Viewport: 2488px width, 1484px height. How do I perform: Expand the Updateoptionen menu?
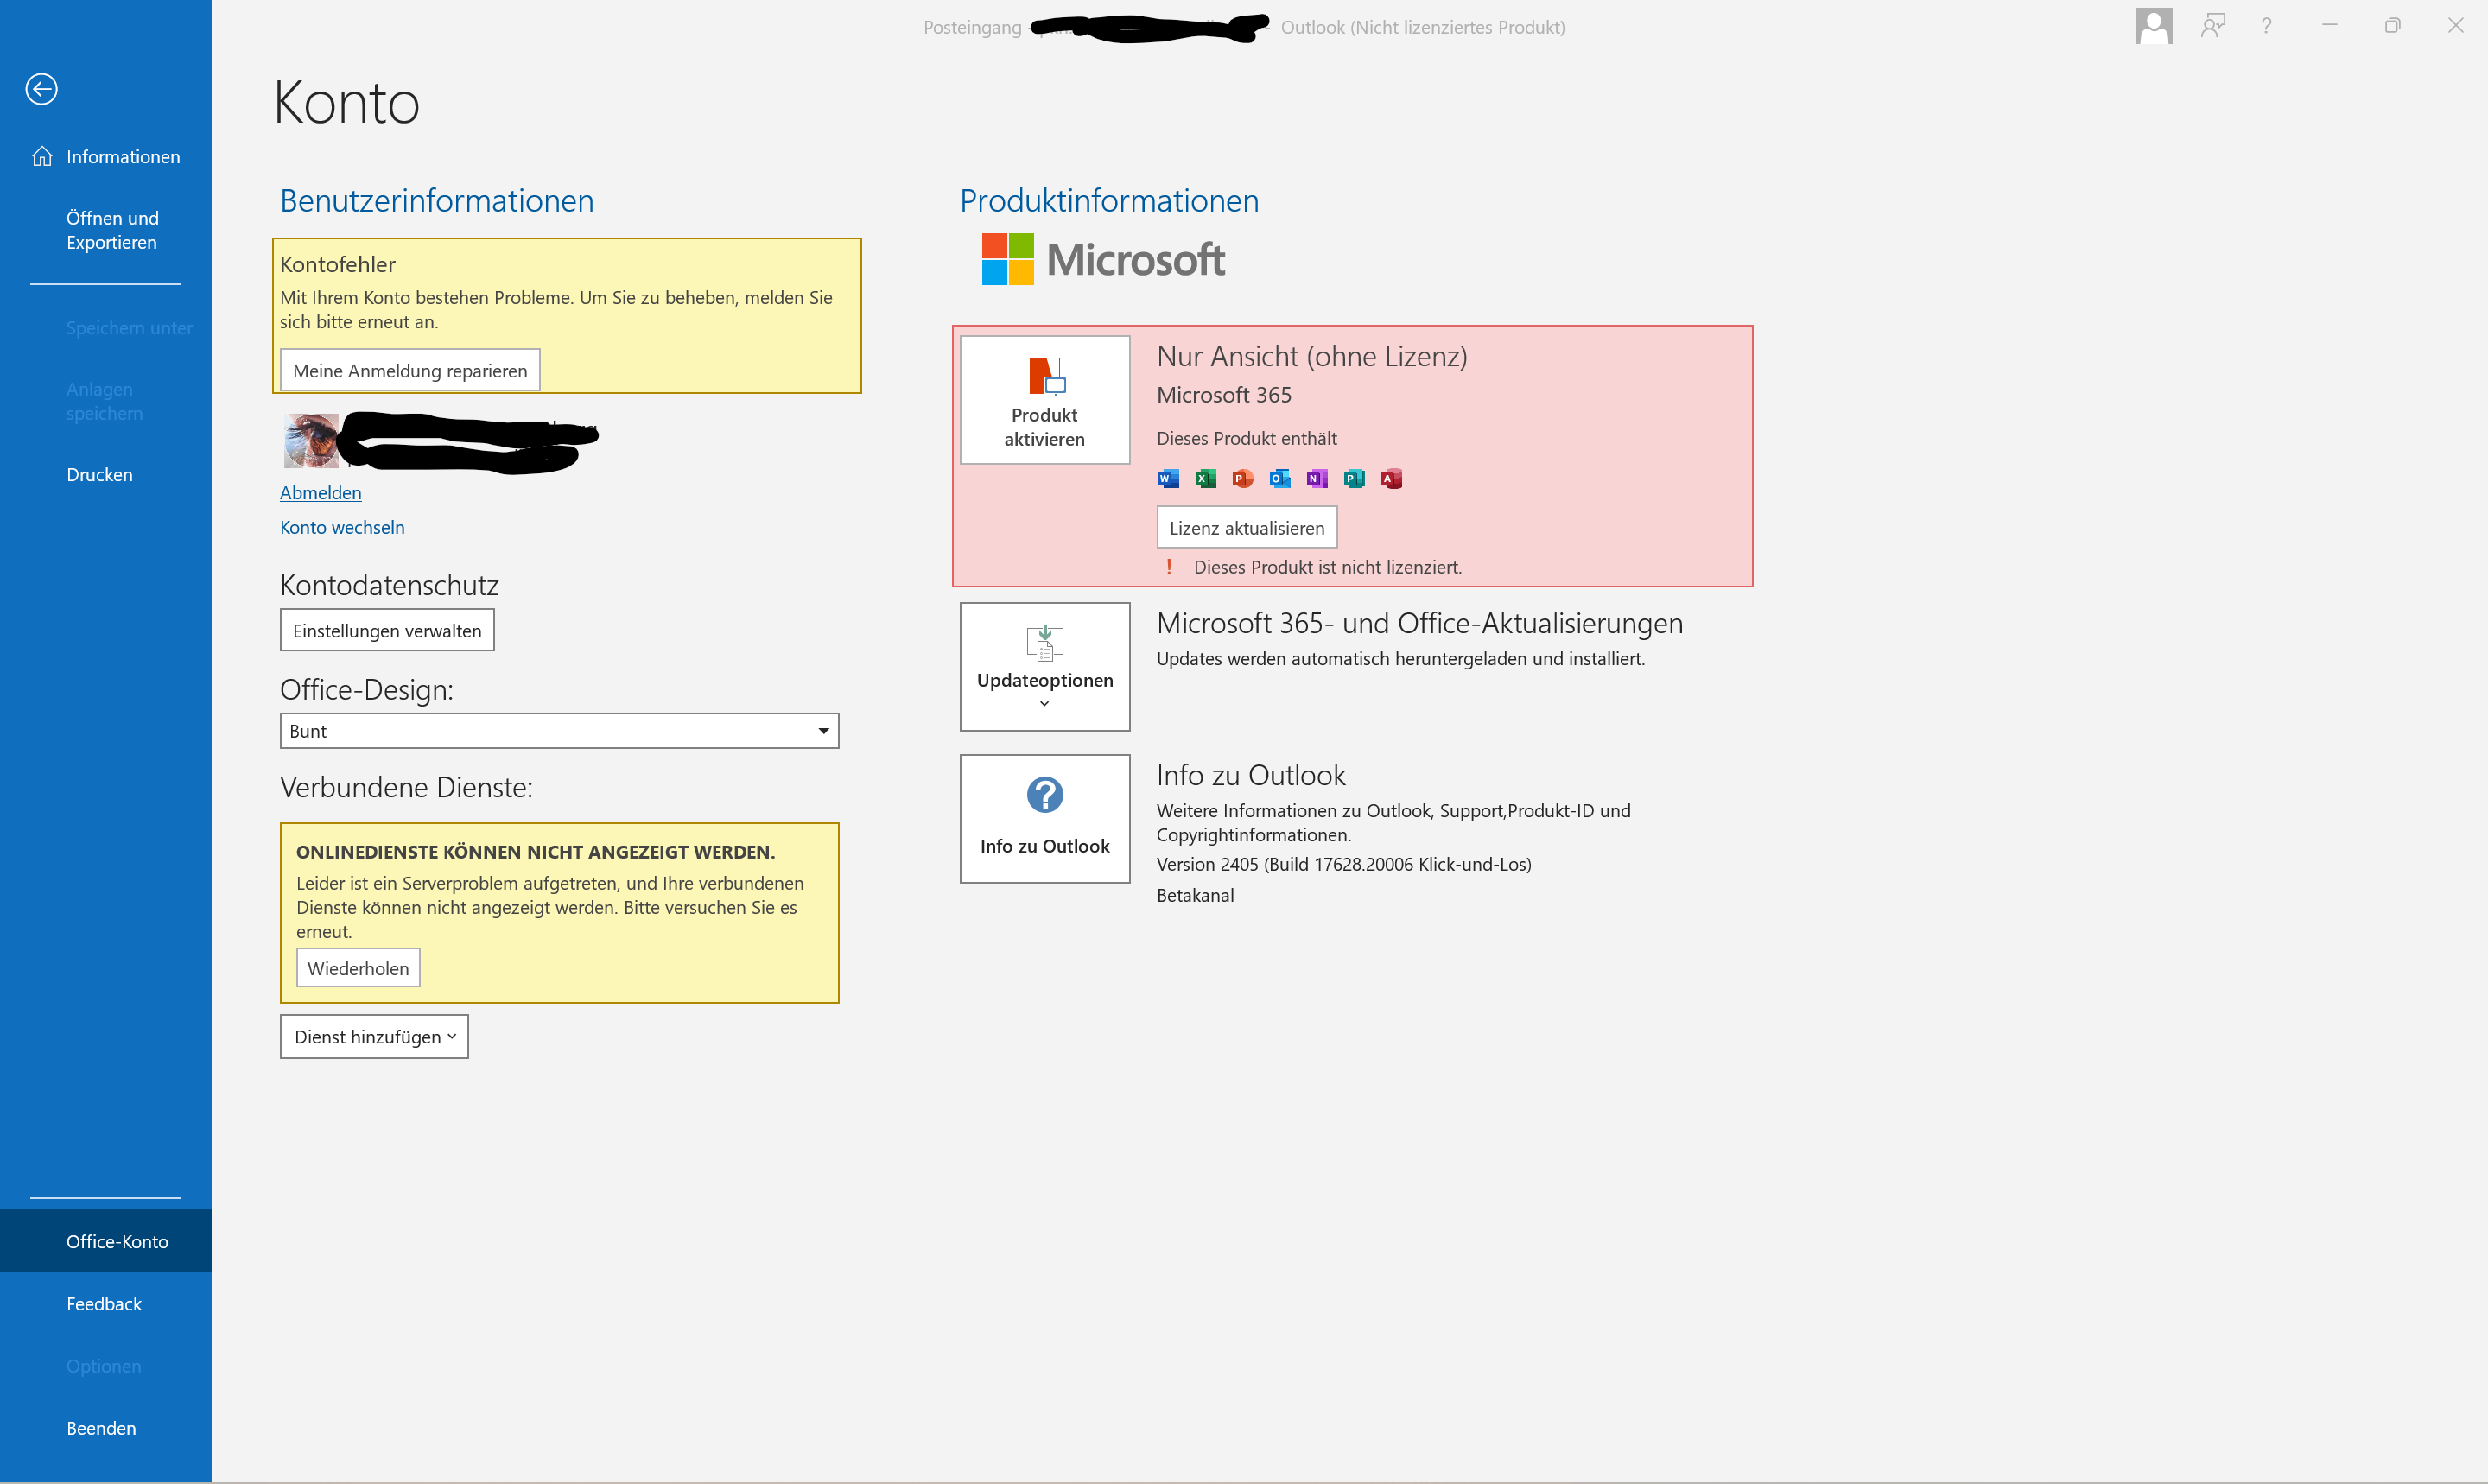[x=1044, y=667]
